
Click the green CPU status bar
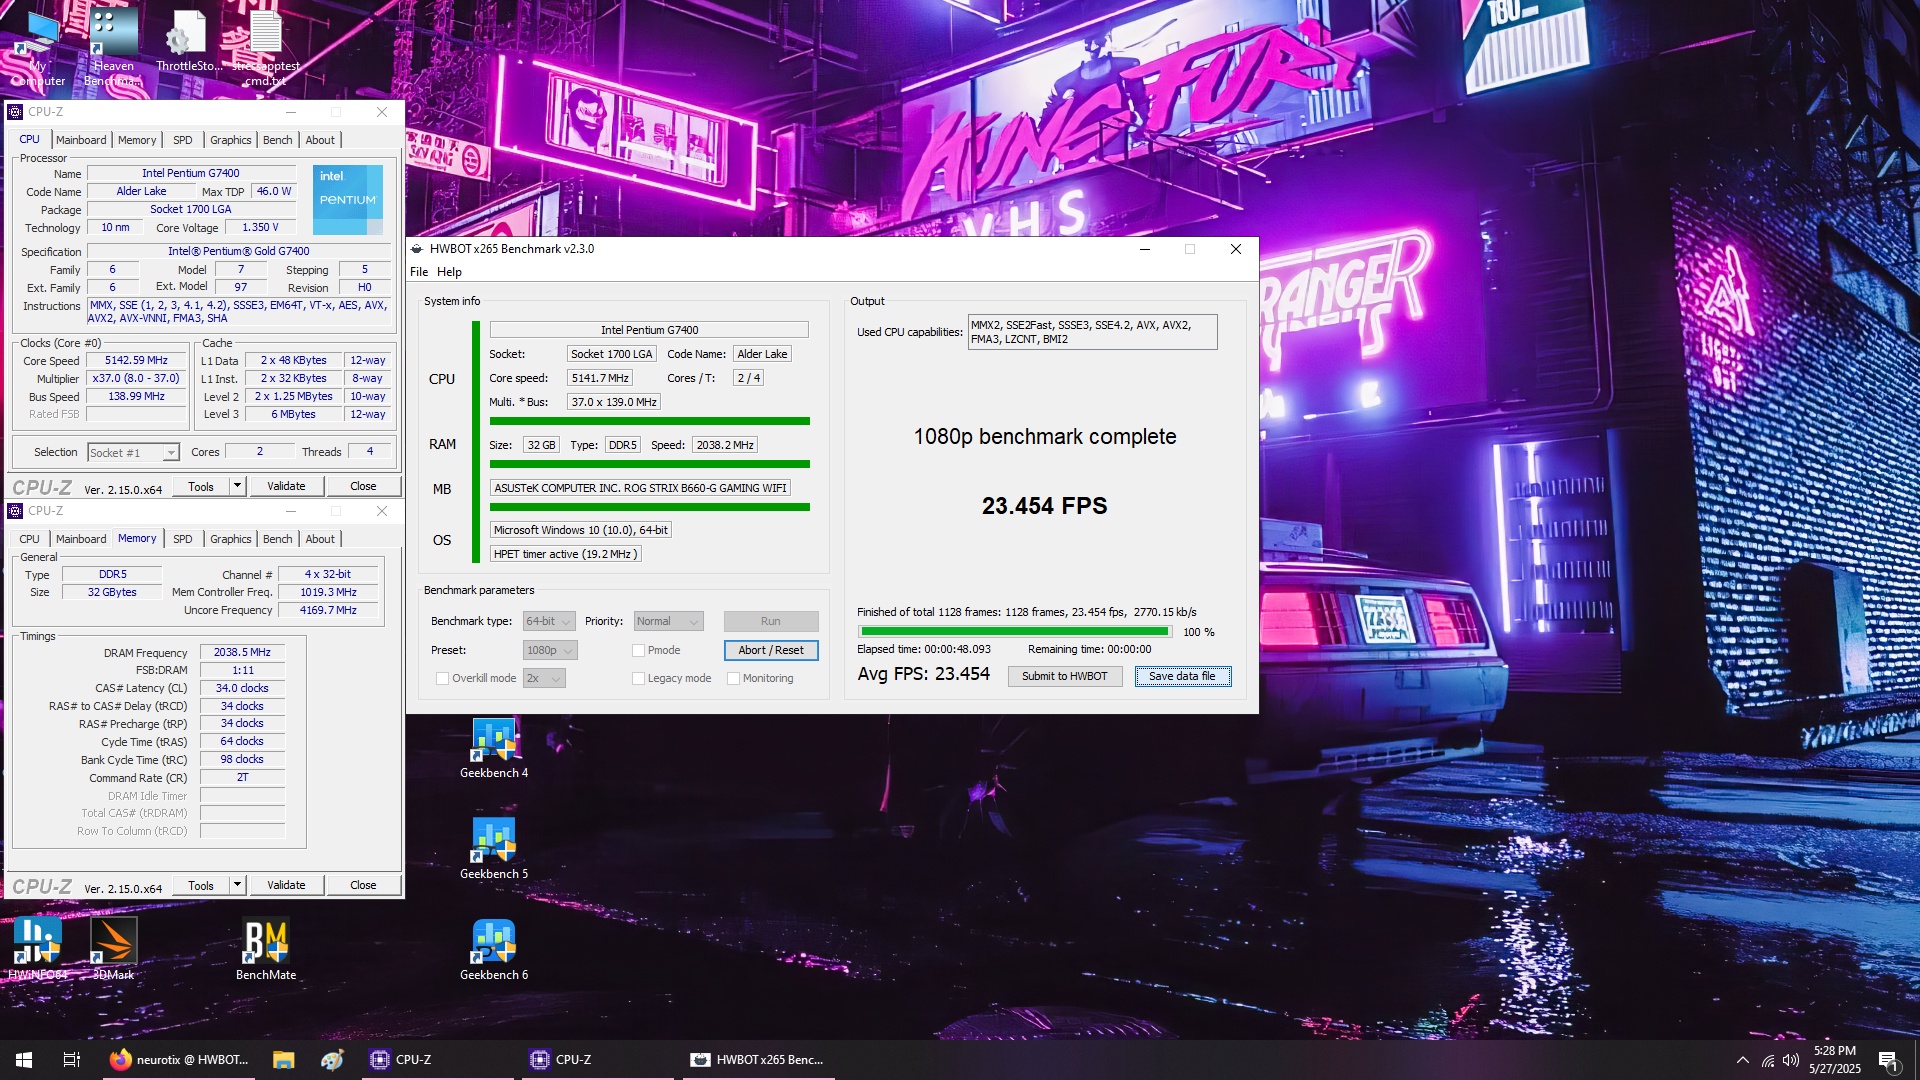649,421
